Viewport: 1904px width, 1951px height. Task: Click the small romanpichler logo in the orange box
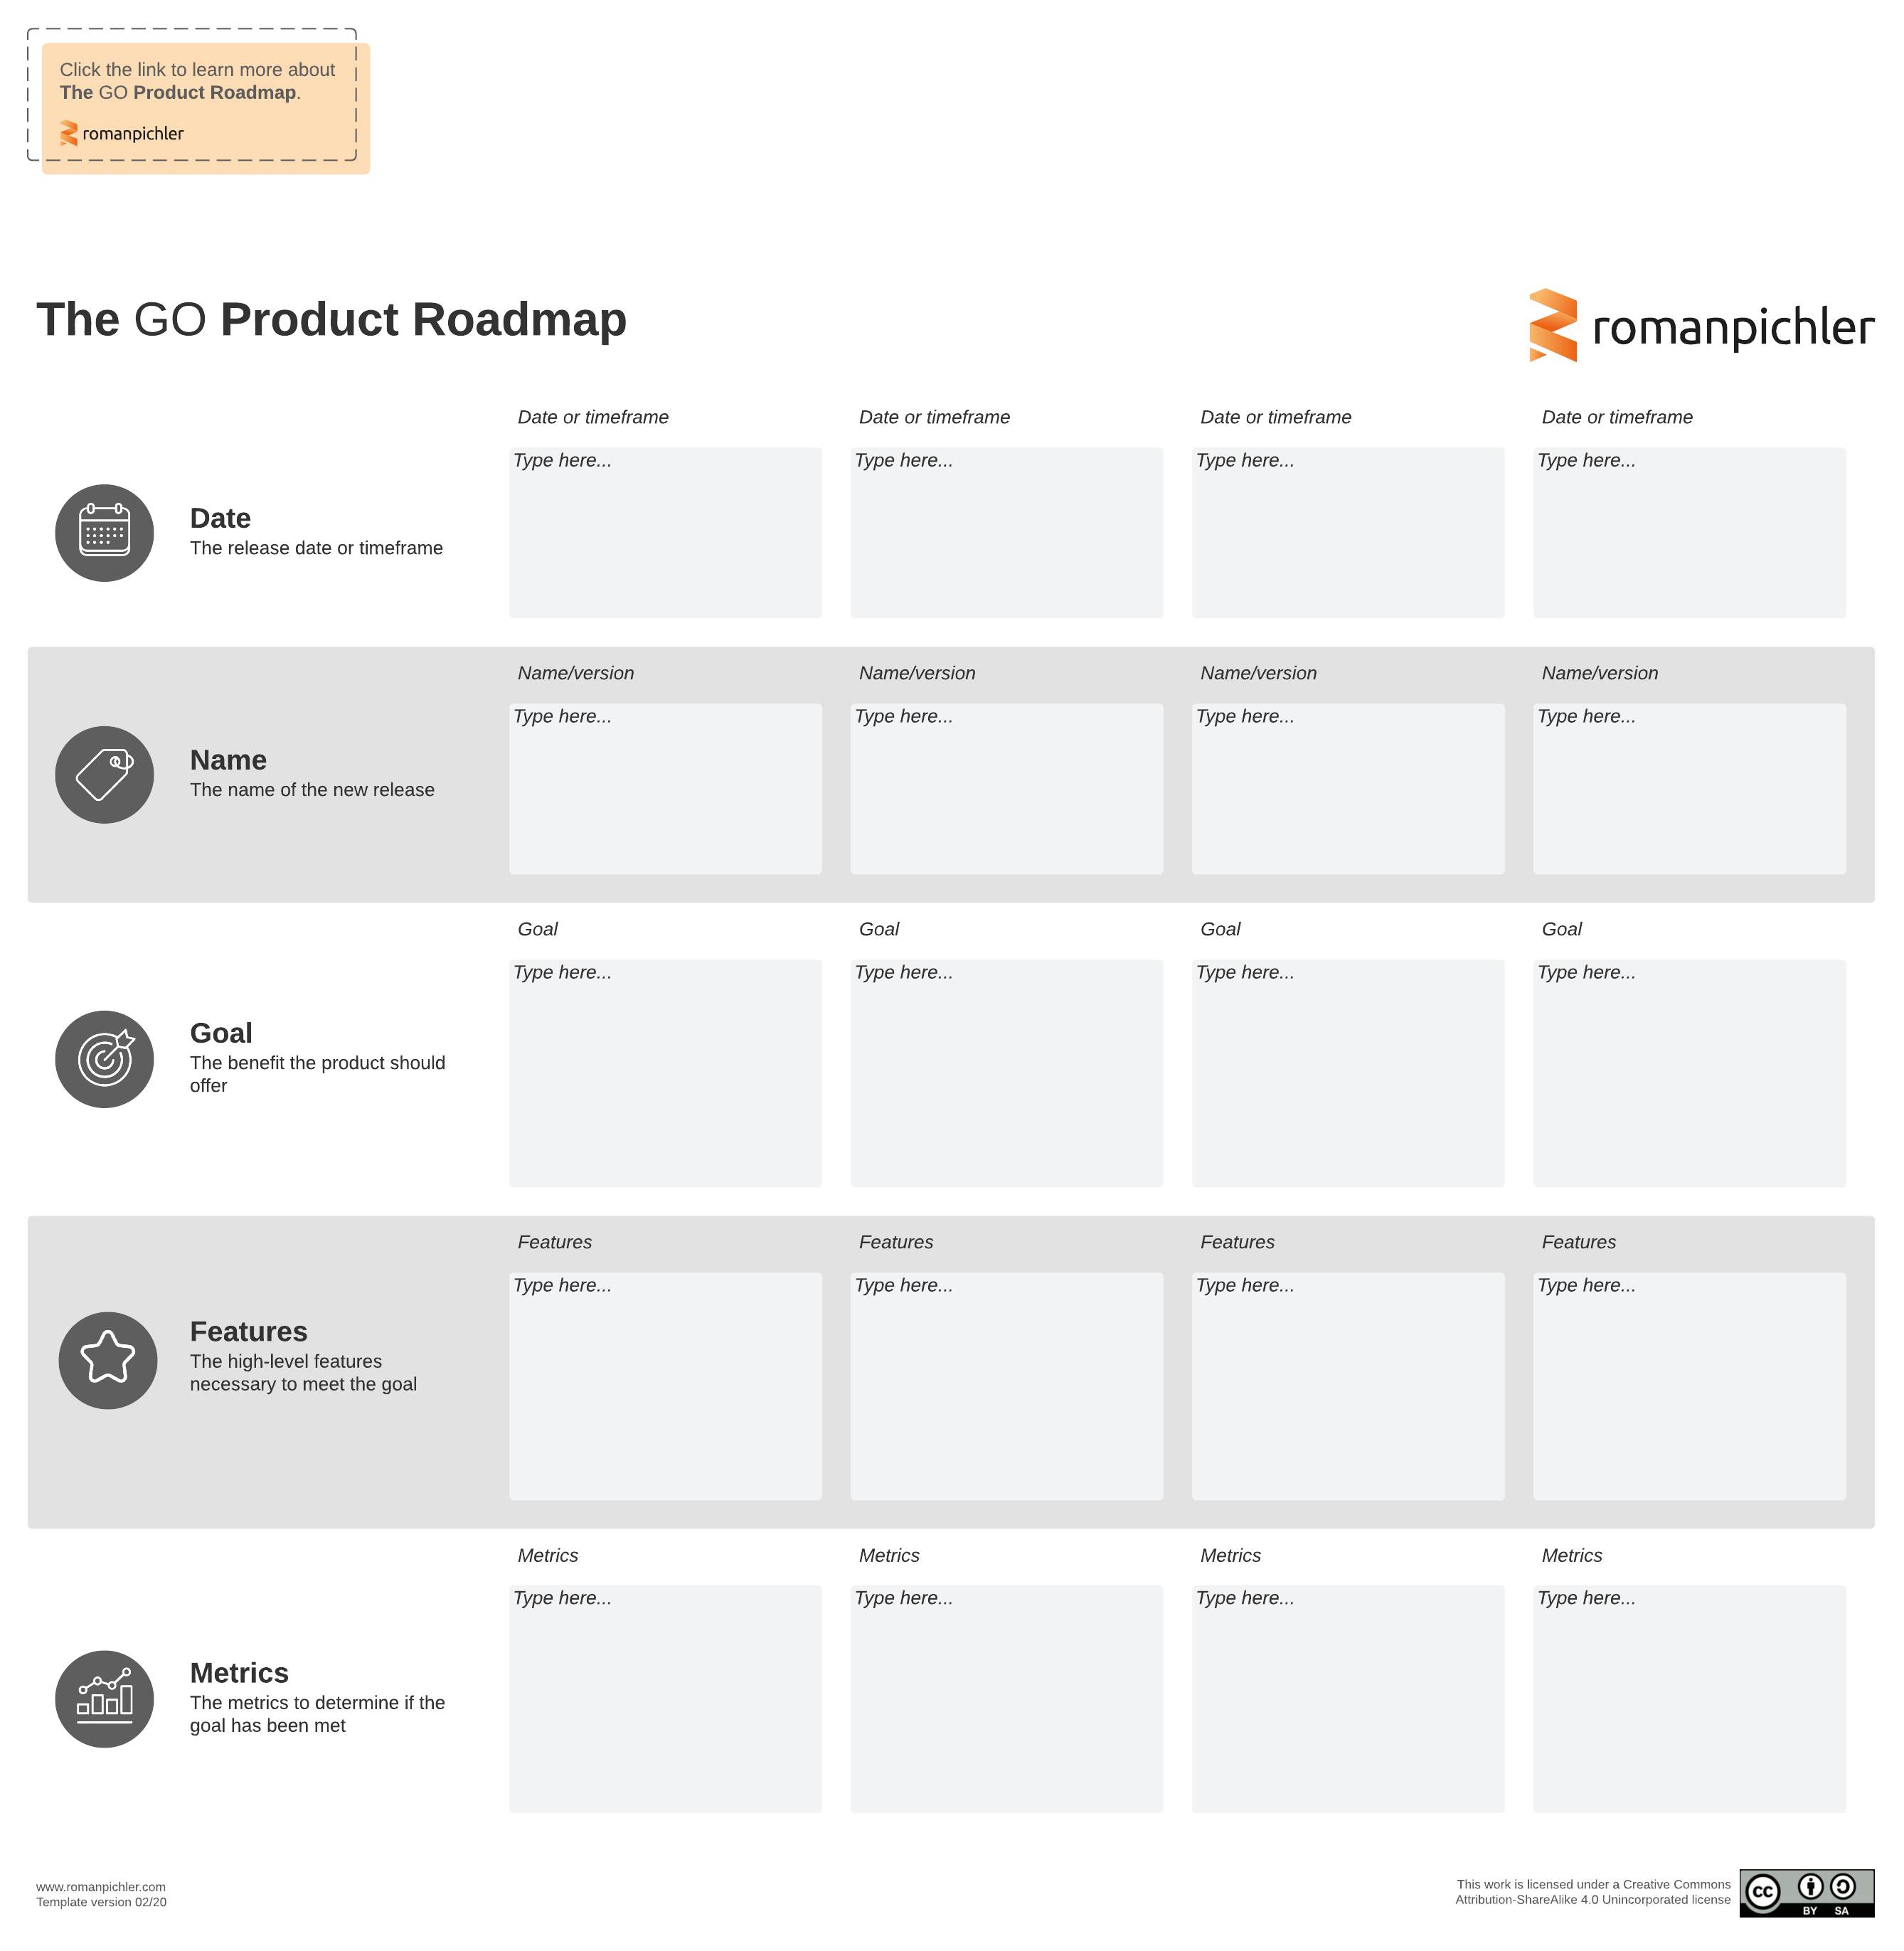click(122, 133)
